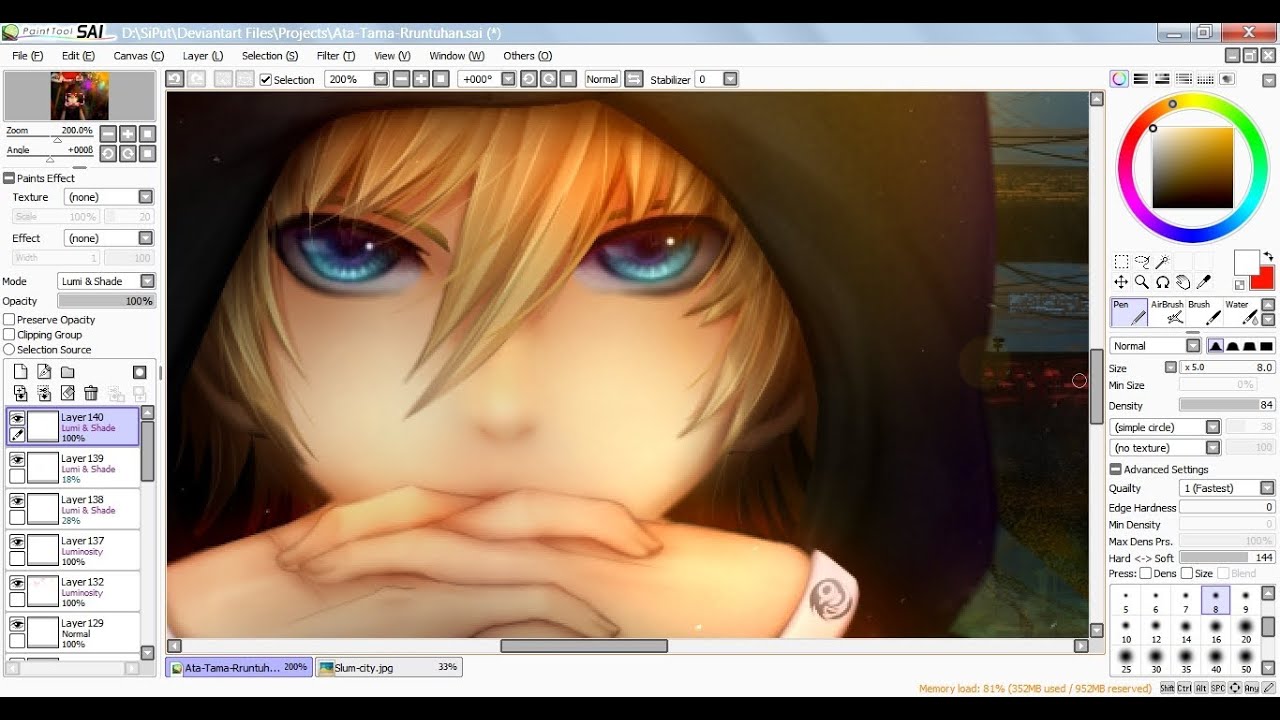Switch to the Slum-city.jpg document tab
This screenshot has width=1280, height=720.
389,667
